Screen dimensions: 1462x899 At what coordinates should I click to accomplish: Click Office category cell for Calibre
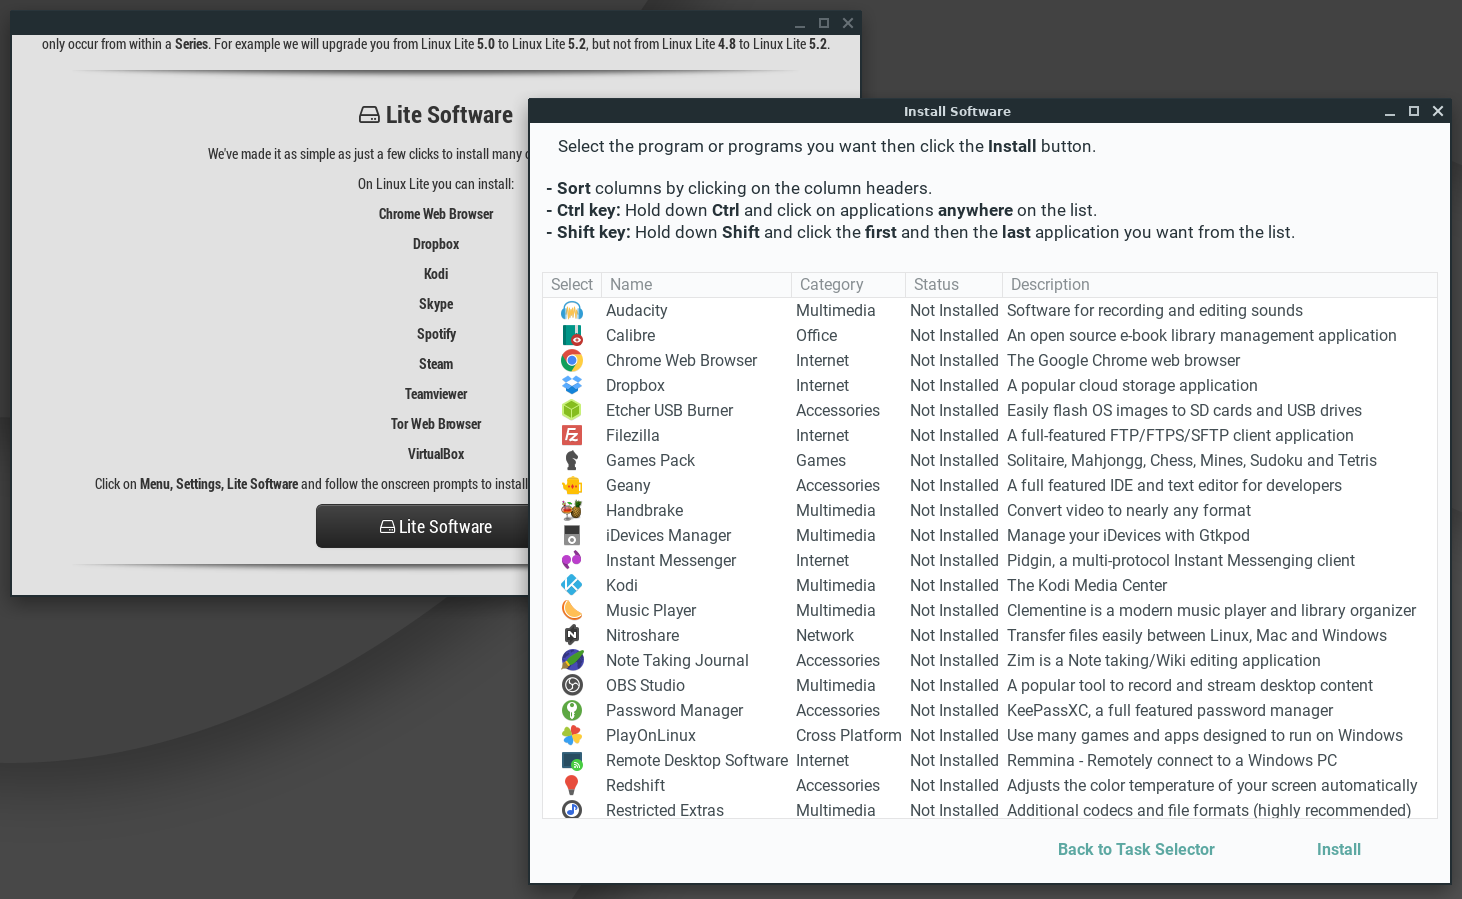[x=816, y=335]
